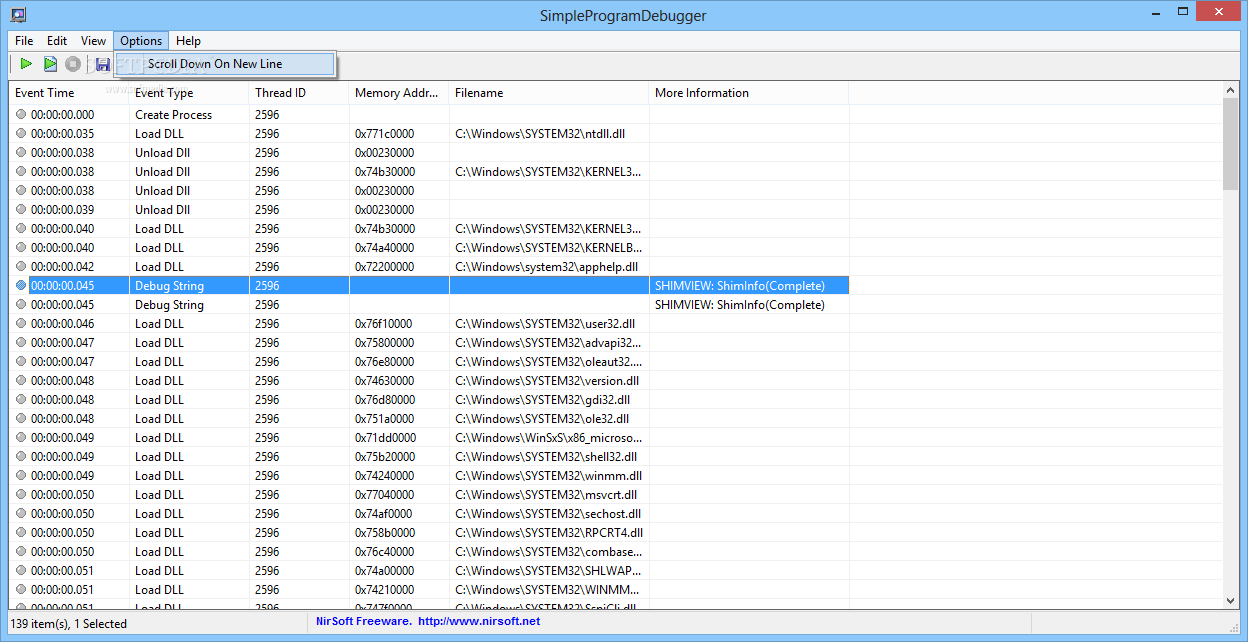The width and height of the screenshot is (1248, 642).
Task: Sort by the Event Type column header
Action: (x=189, y=93)
